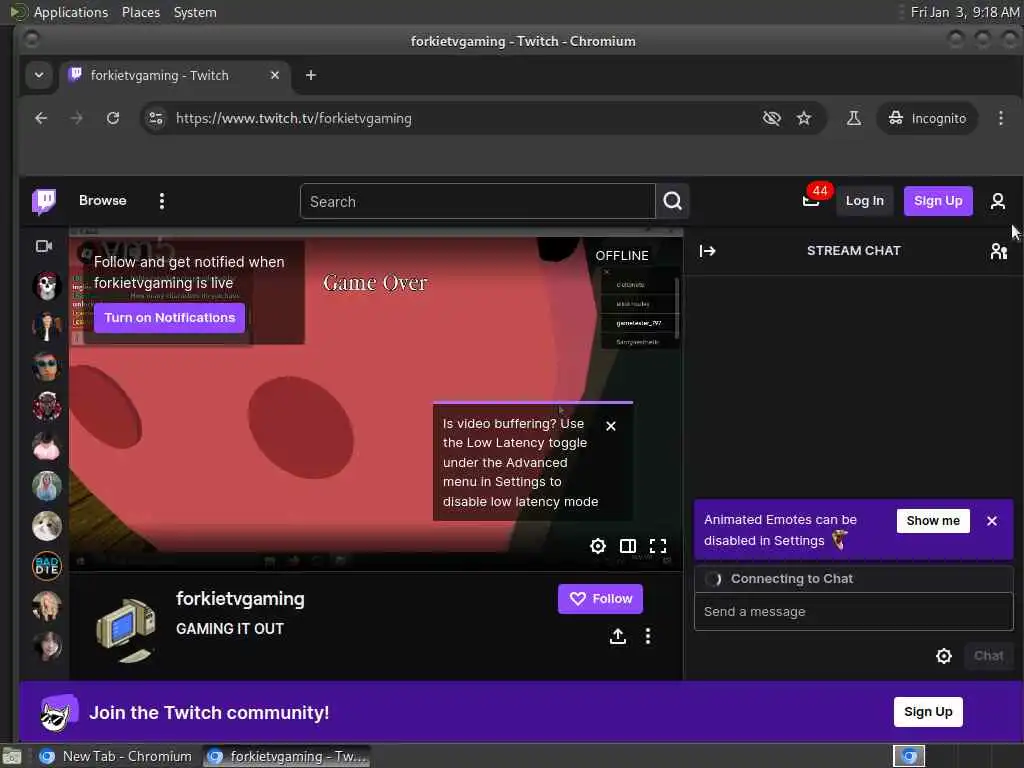
Task: Click Turn on Notifications button
Action: [169, 318]
